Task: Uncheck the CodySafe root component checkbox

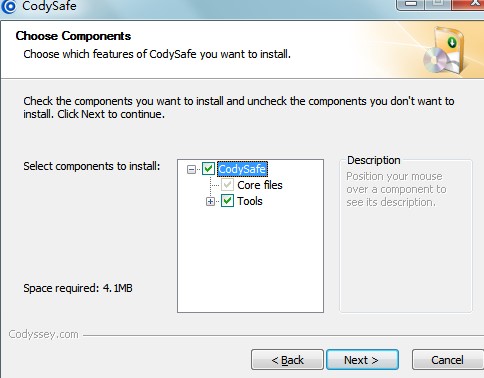Action: pos(208,169)
